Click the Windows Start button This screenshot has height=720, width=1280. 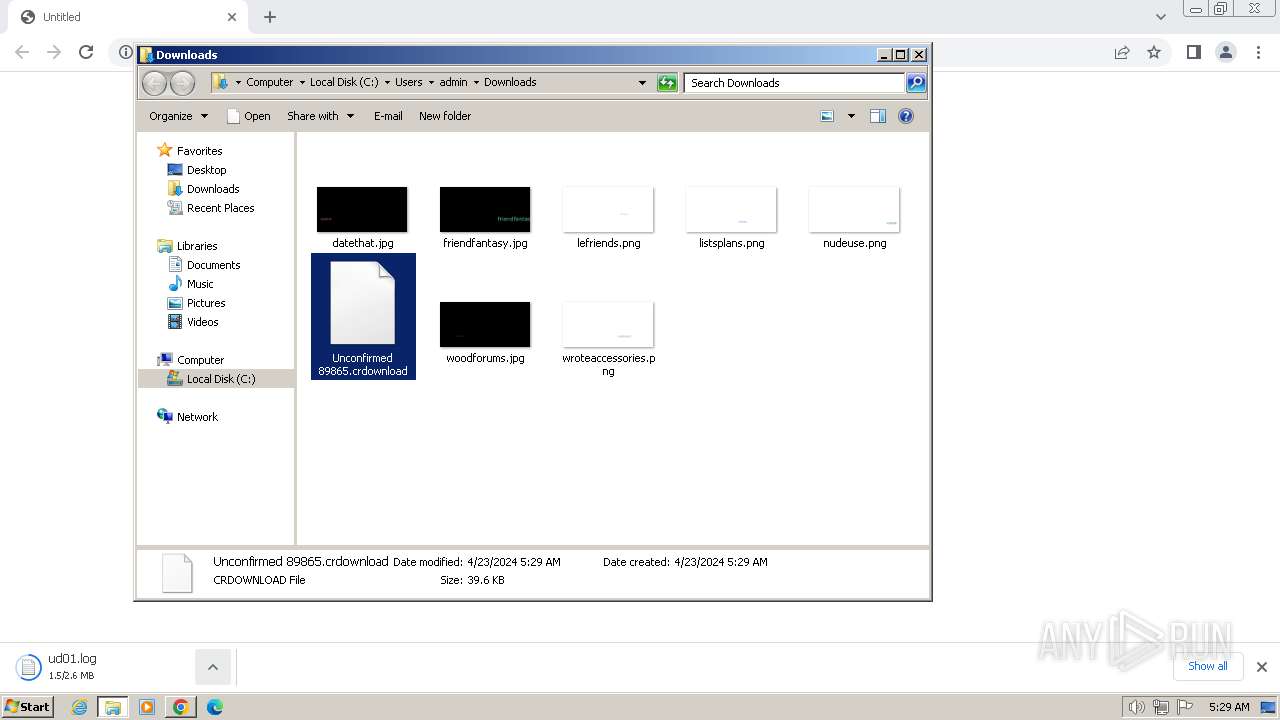[x=28, y=706]
